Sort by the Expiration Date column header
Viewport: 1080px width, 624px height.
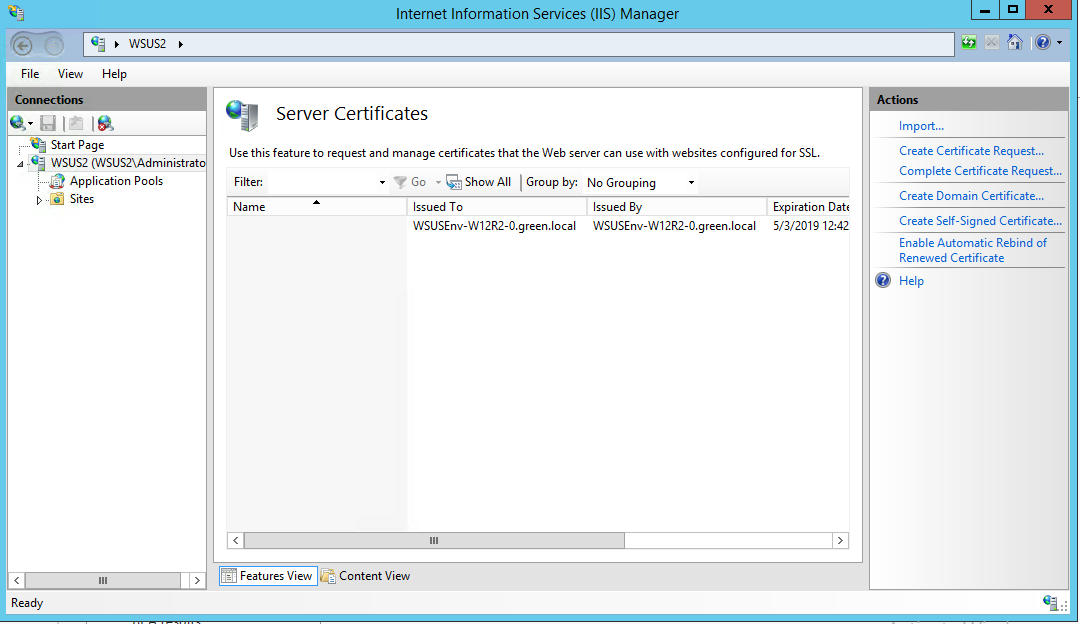coord(808,207)
